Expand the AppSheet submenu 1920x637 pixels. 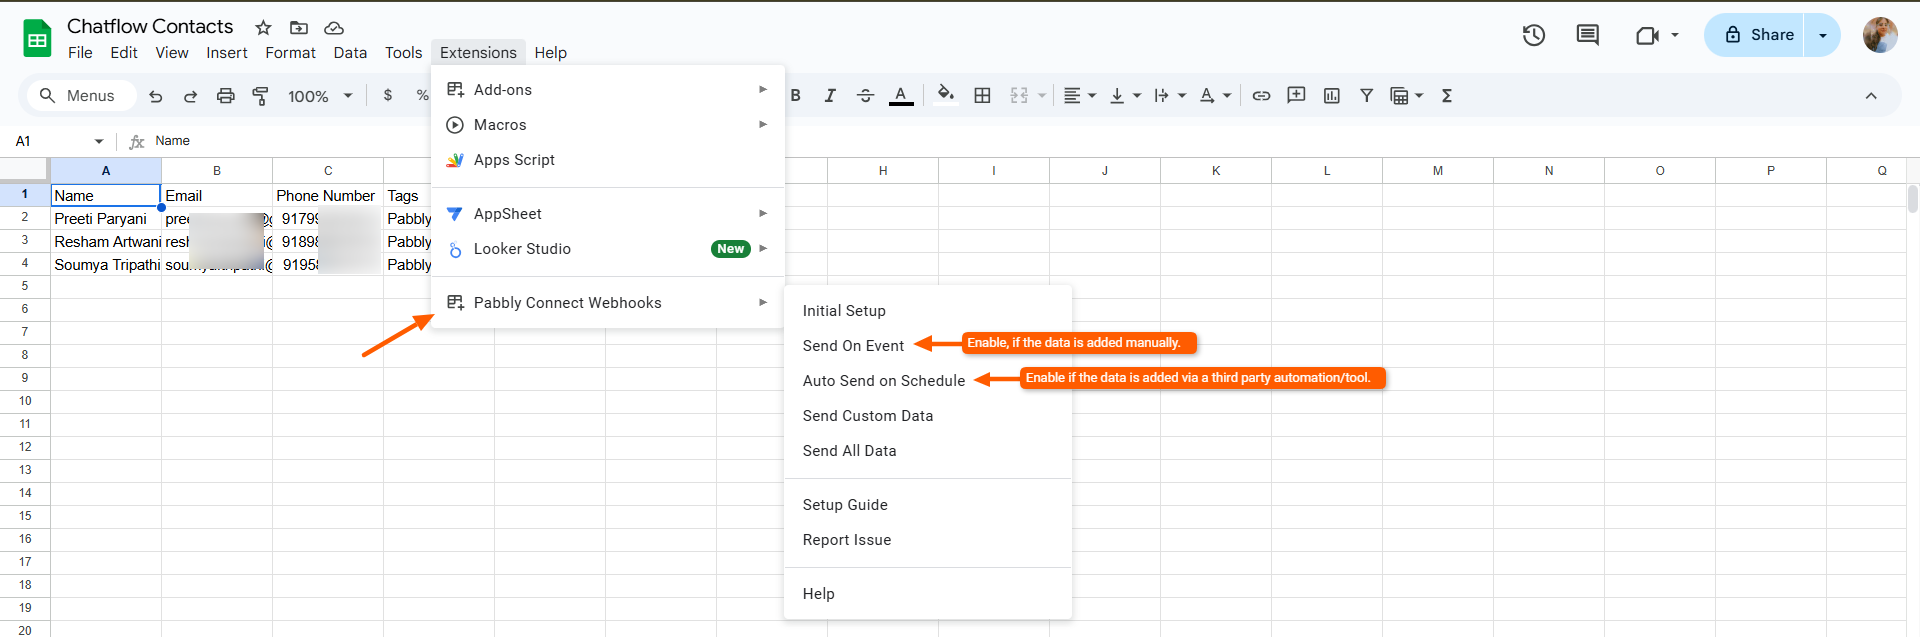point(607,214)
